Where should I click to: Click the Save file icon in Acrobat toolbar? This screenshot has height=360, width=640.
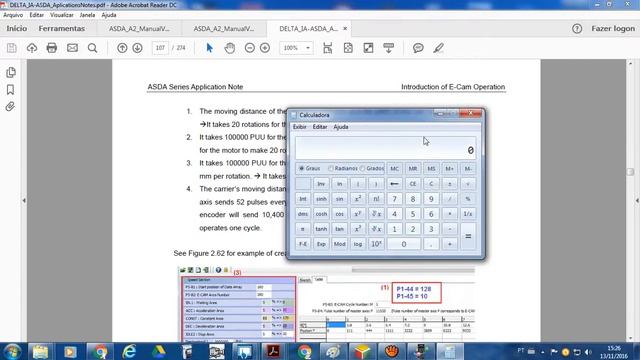12,48
